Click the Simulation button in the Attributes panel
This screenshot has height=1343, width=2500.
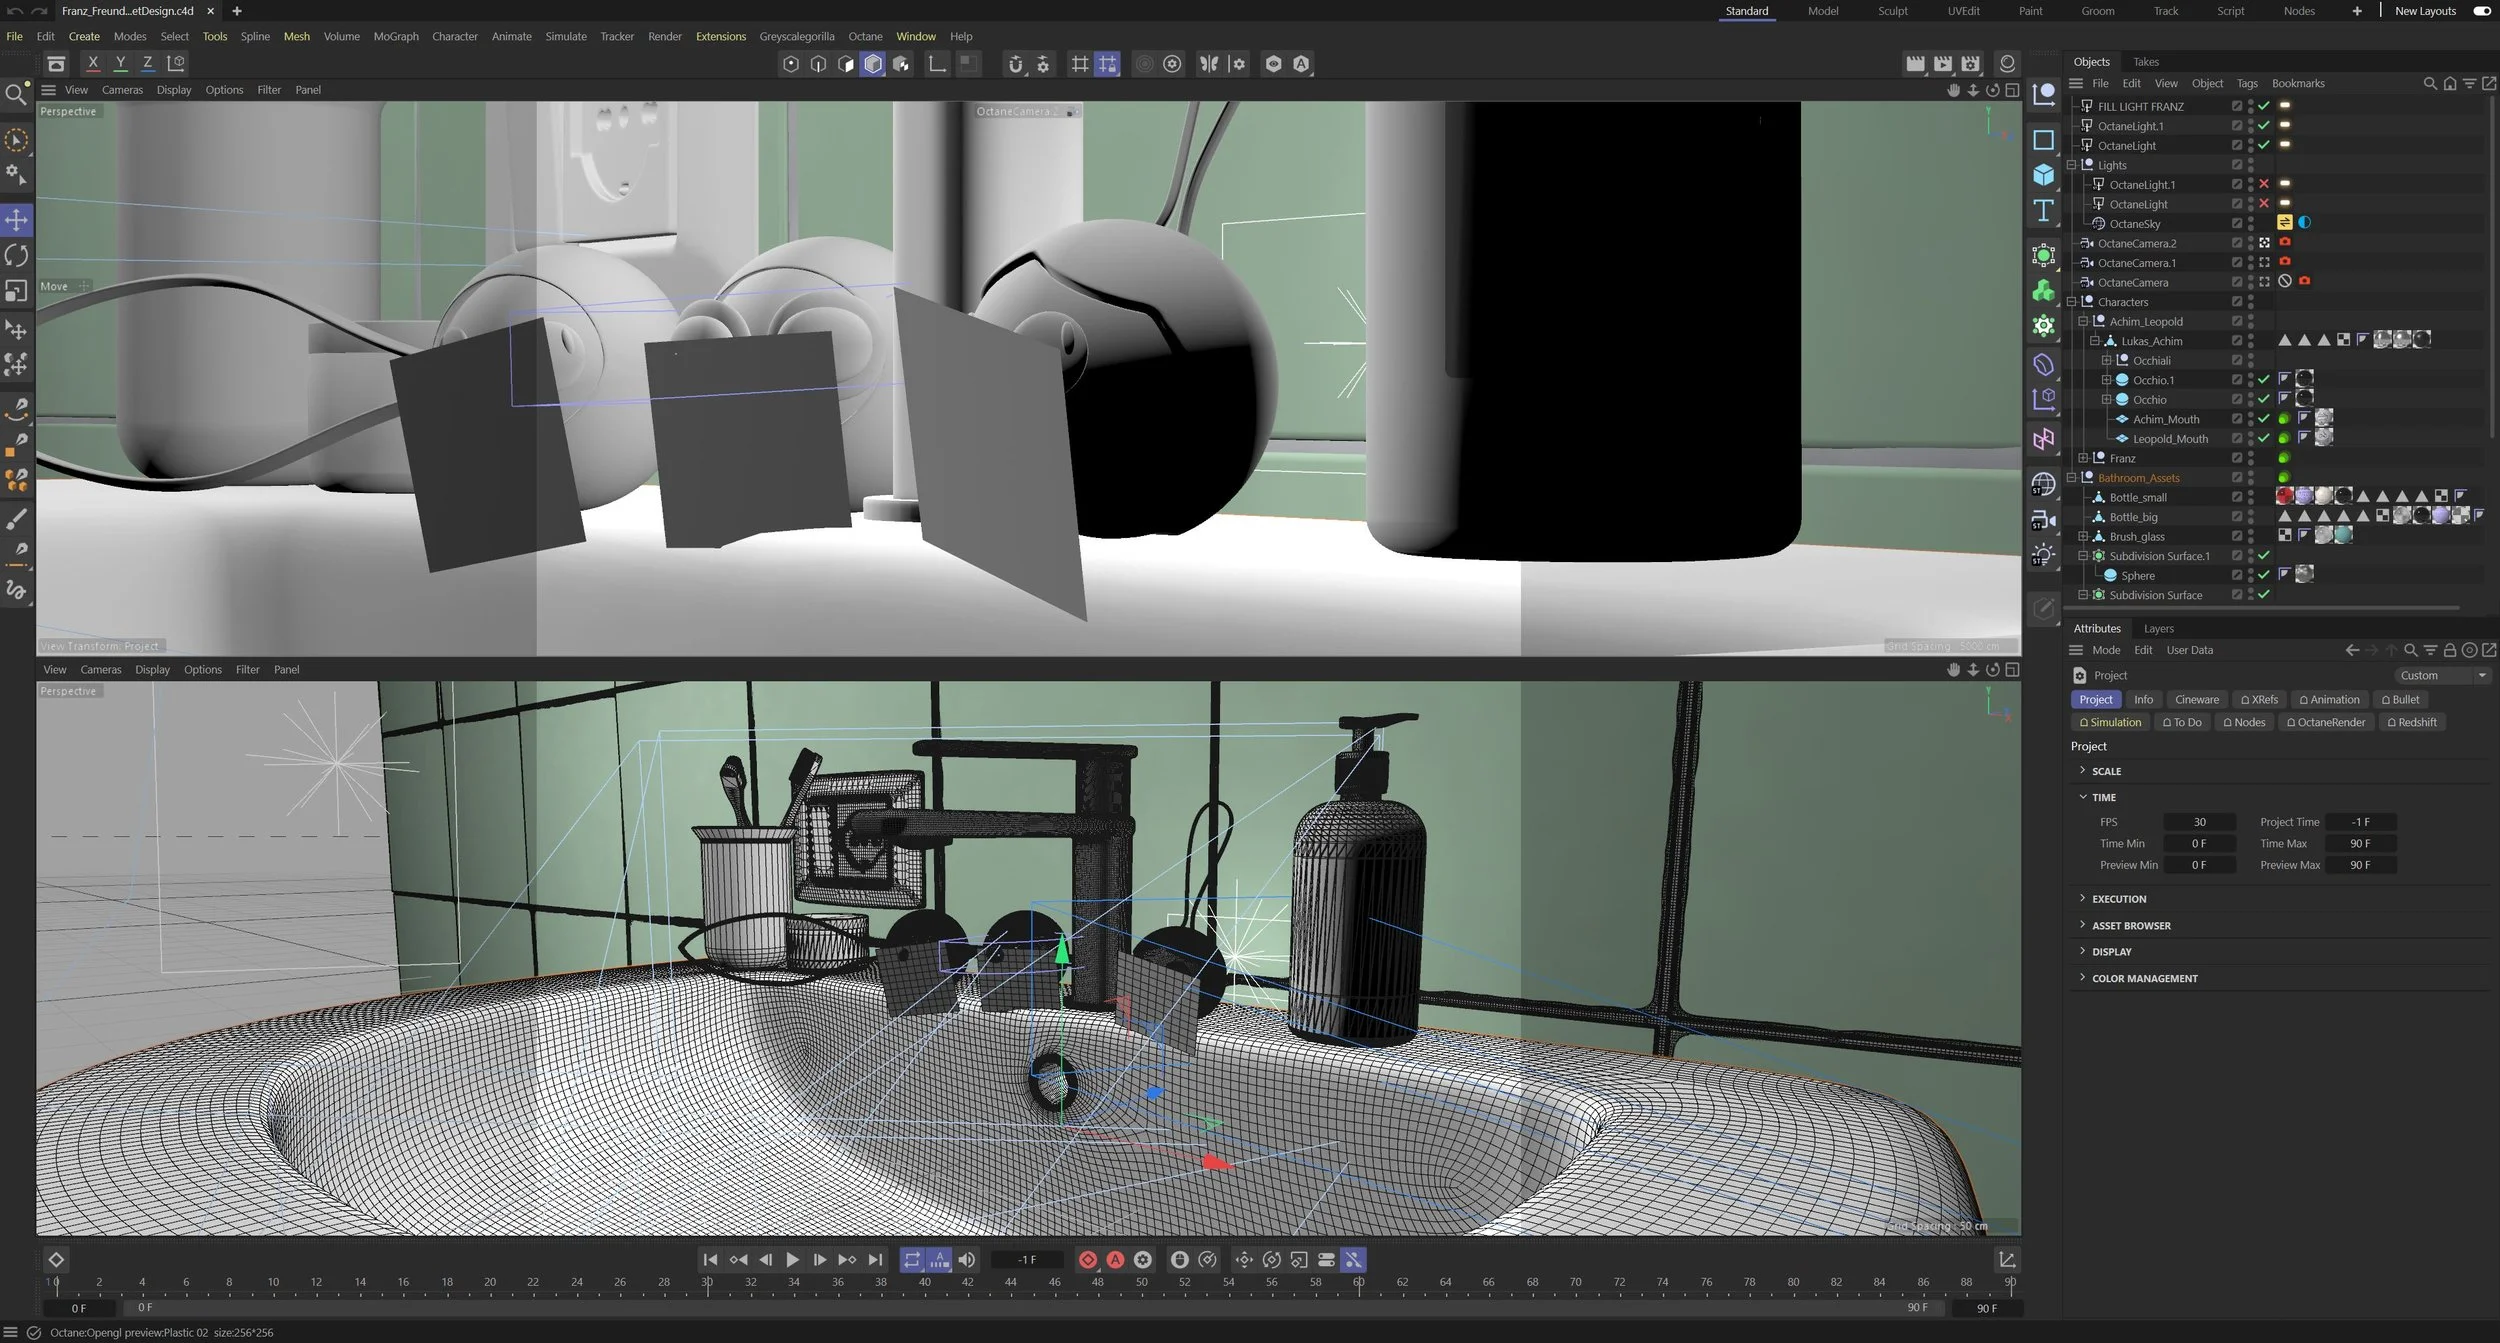click(x=2110, y=721)
